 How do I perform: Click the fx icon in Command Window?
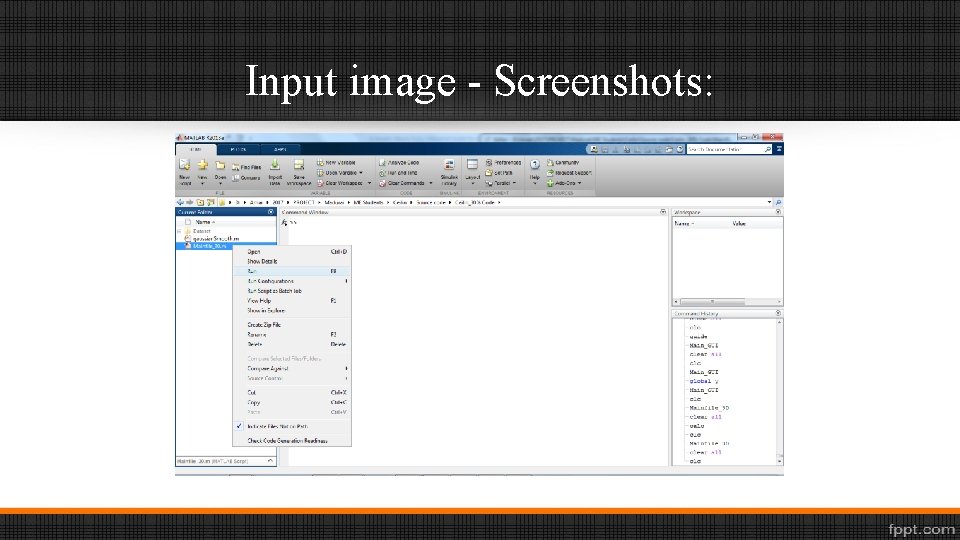[x=284, y=223]
